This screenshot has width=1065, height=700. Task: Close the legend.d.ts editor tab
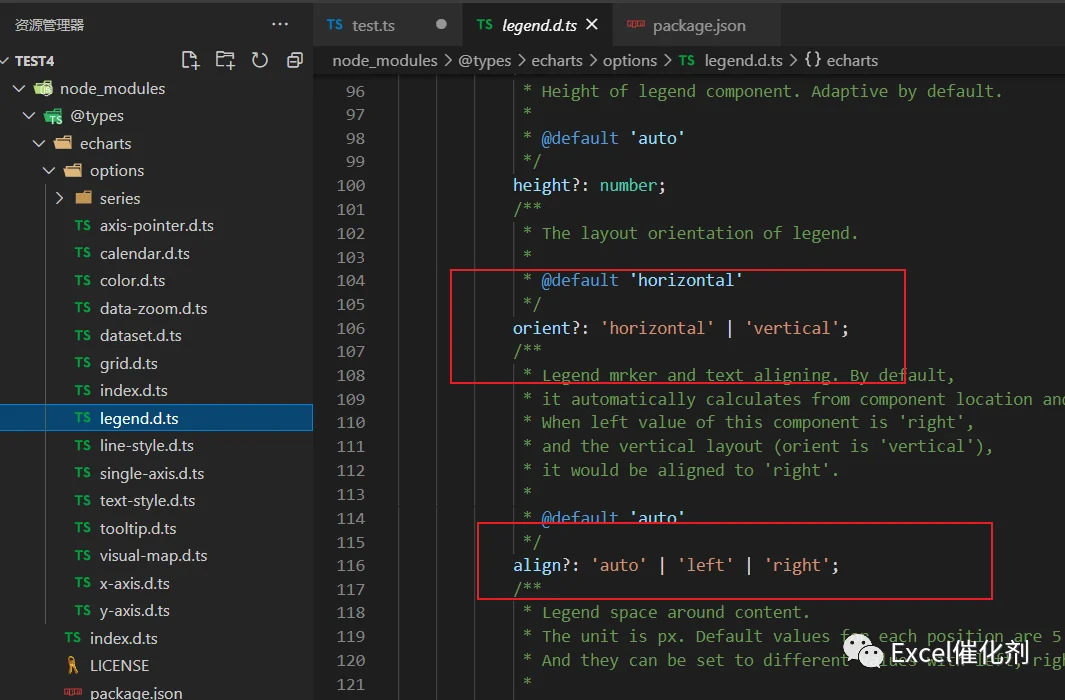592,24
